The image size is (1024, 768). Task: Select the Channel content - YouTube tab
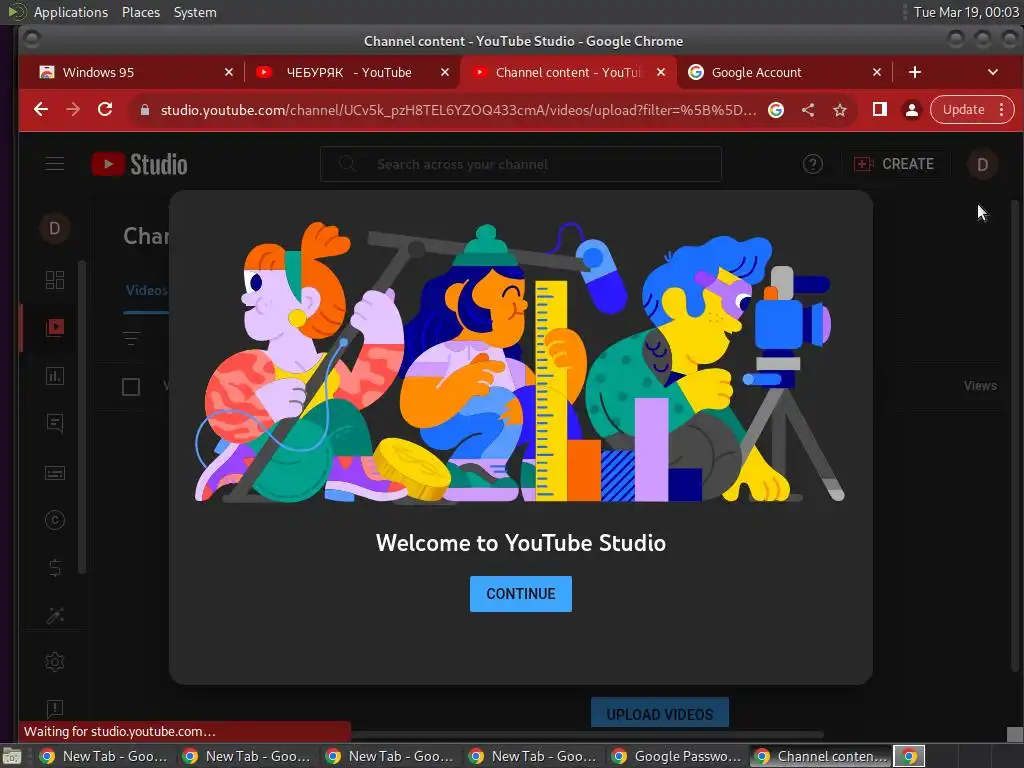(x=567, y=72)
